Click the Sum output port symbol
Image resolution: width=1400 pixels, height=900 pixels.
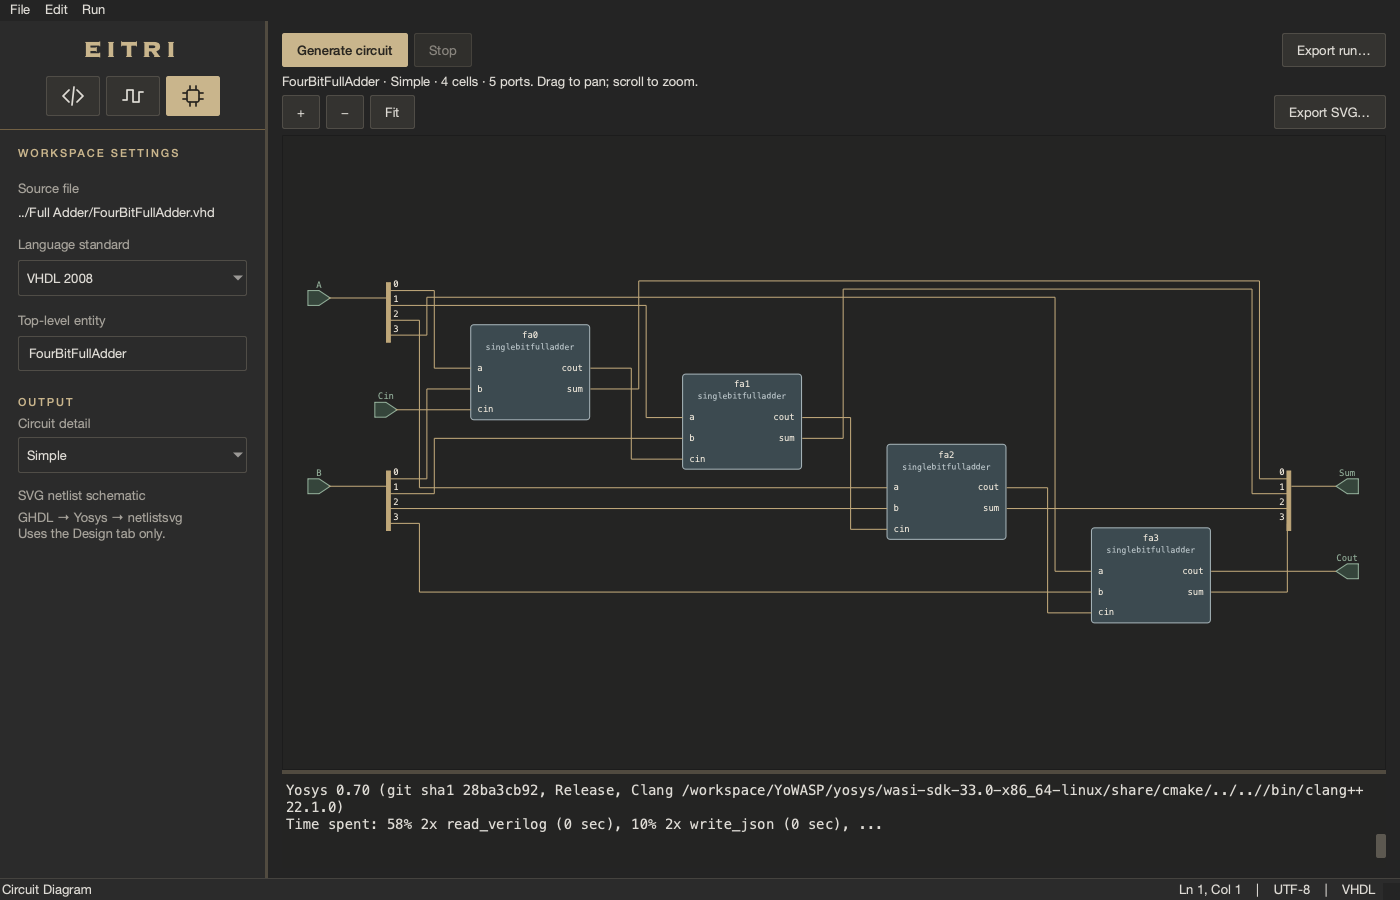[1347, 486]
